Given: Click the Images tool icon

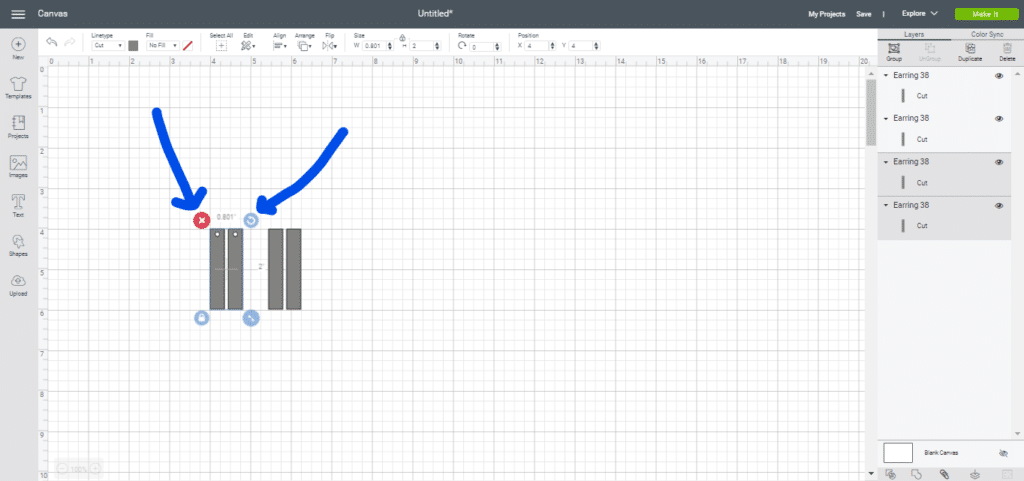Looking at the screenshot, I should (x=18, y=166).
